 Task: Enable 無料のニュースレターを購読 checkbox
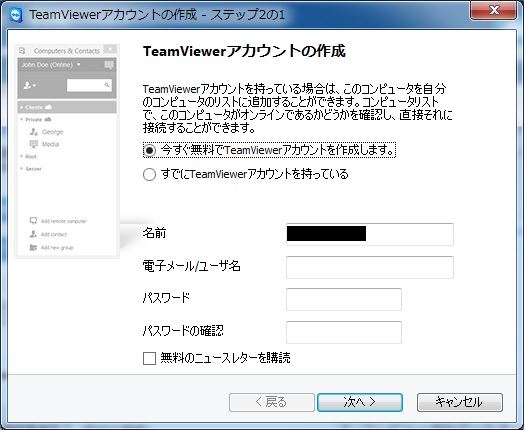[149, 358]
